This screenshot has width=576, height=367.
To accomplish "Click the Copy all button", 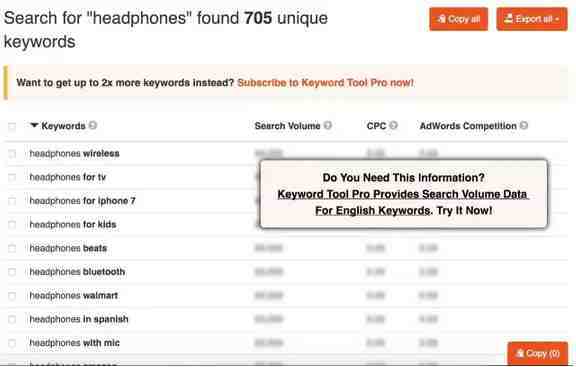I will 458,19.
